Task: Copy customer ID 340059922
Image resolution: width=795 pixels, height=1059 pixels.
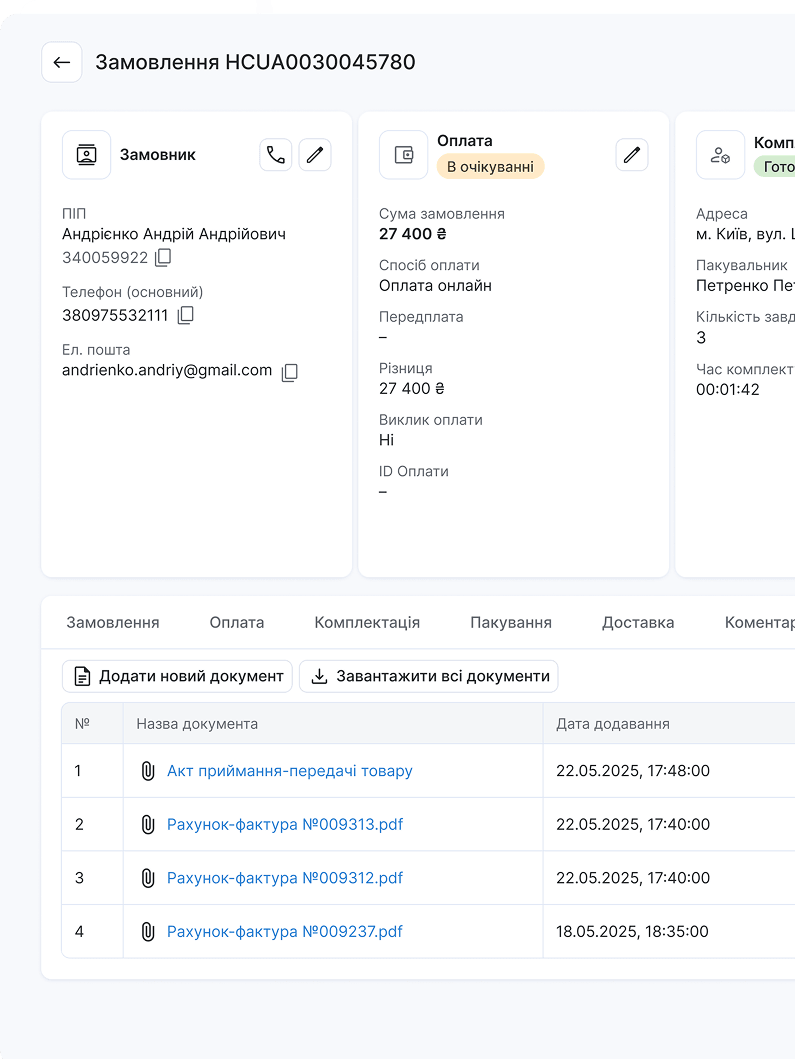Action: [x=163, y=257]
